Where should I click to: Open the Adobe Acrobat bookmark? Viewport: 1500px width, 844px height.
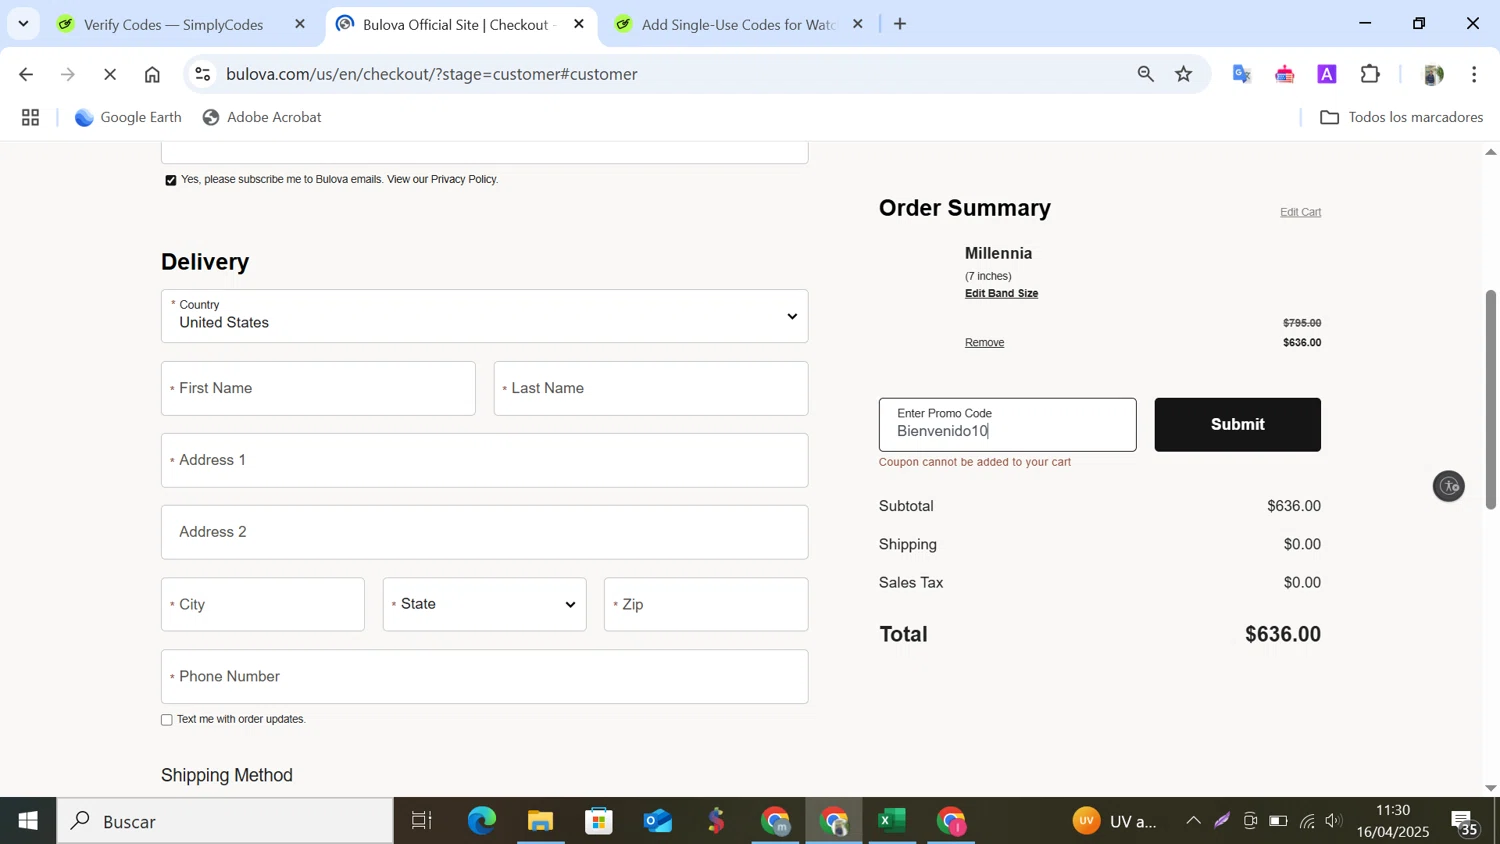(262, 117)
